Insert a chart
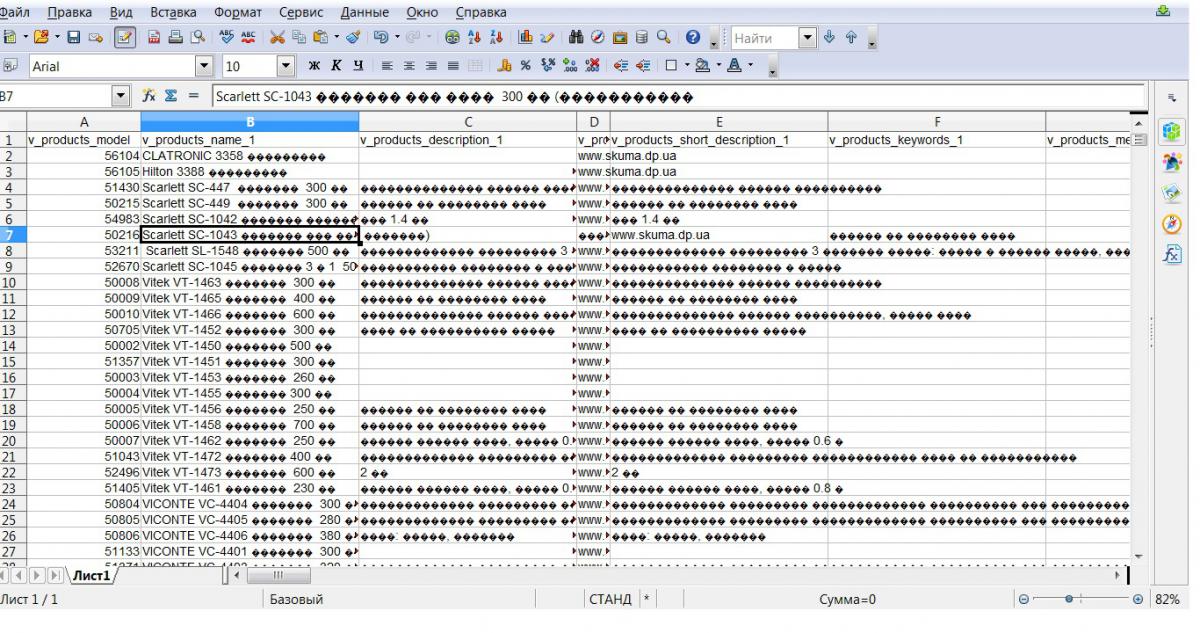 tap(524, 39)
